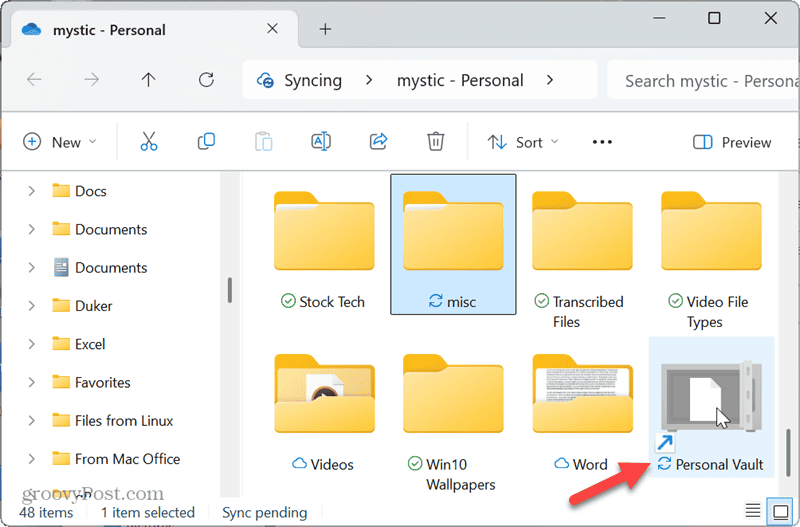800x527 pixels.
Task: Click the Syncing breadcrumb
Action: (x=313, y=80)
